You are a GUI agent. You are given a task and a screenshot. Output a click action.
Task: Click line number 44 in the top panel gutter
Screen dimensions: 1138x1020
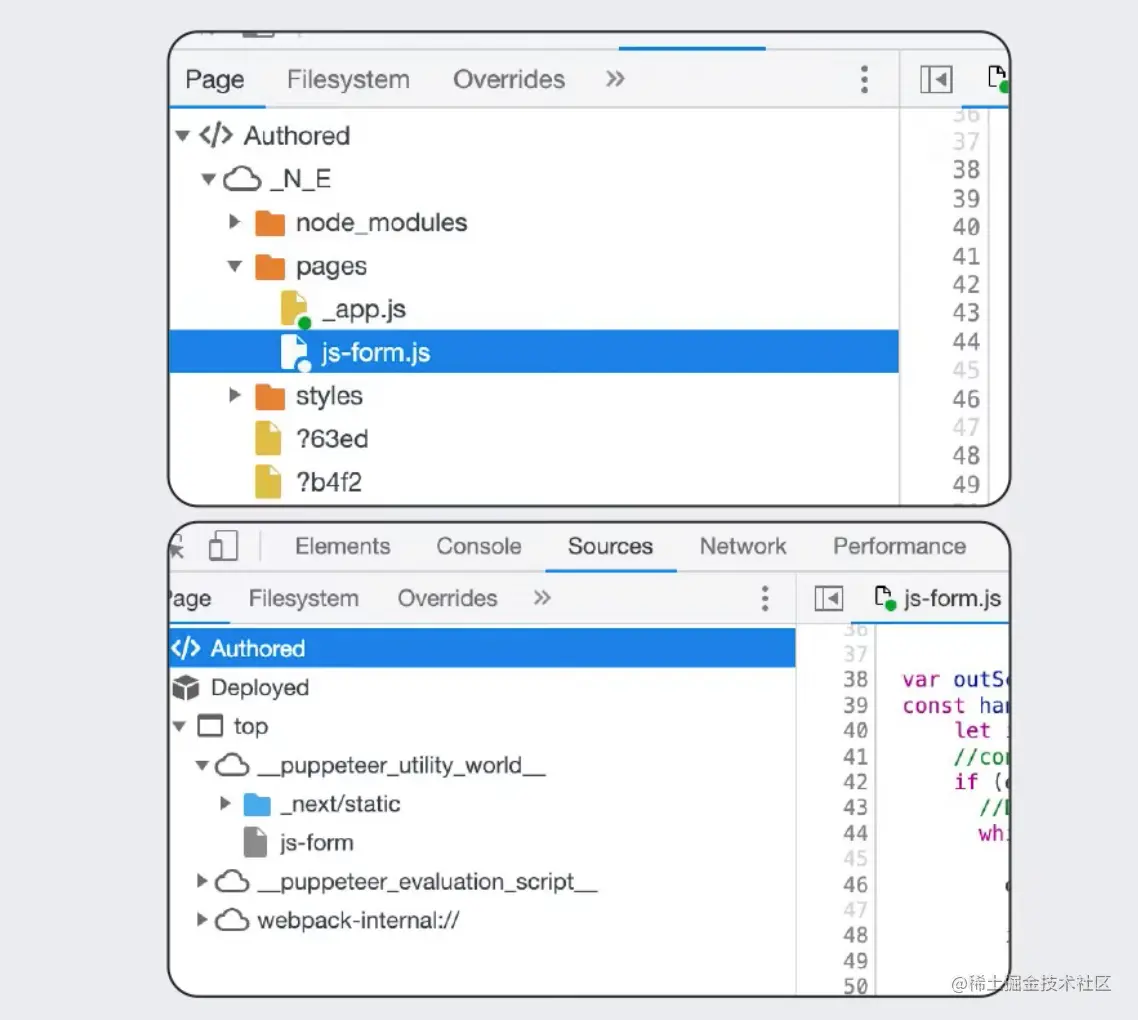[966, 342]
